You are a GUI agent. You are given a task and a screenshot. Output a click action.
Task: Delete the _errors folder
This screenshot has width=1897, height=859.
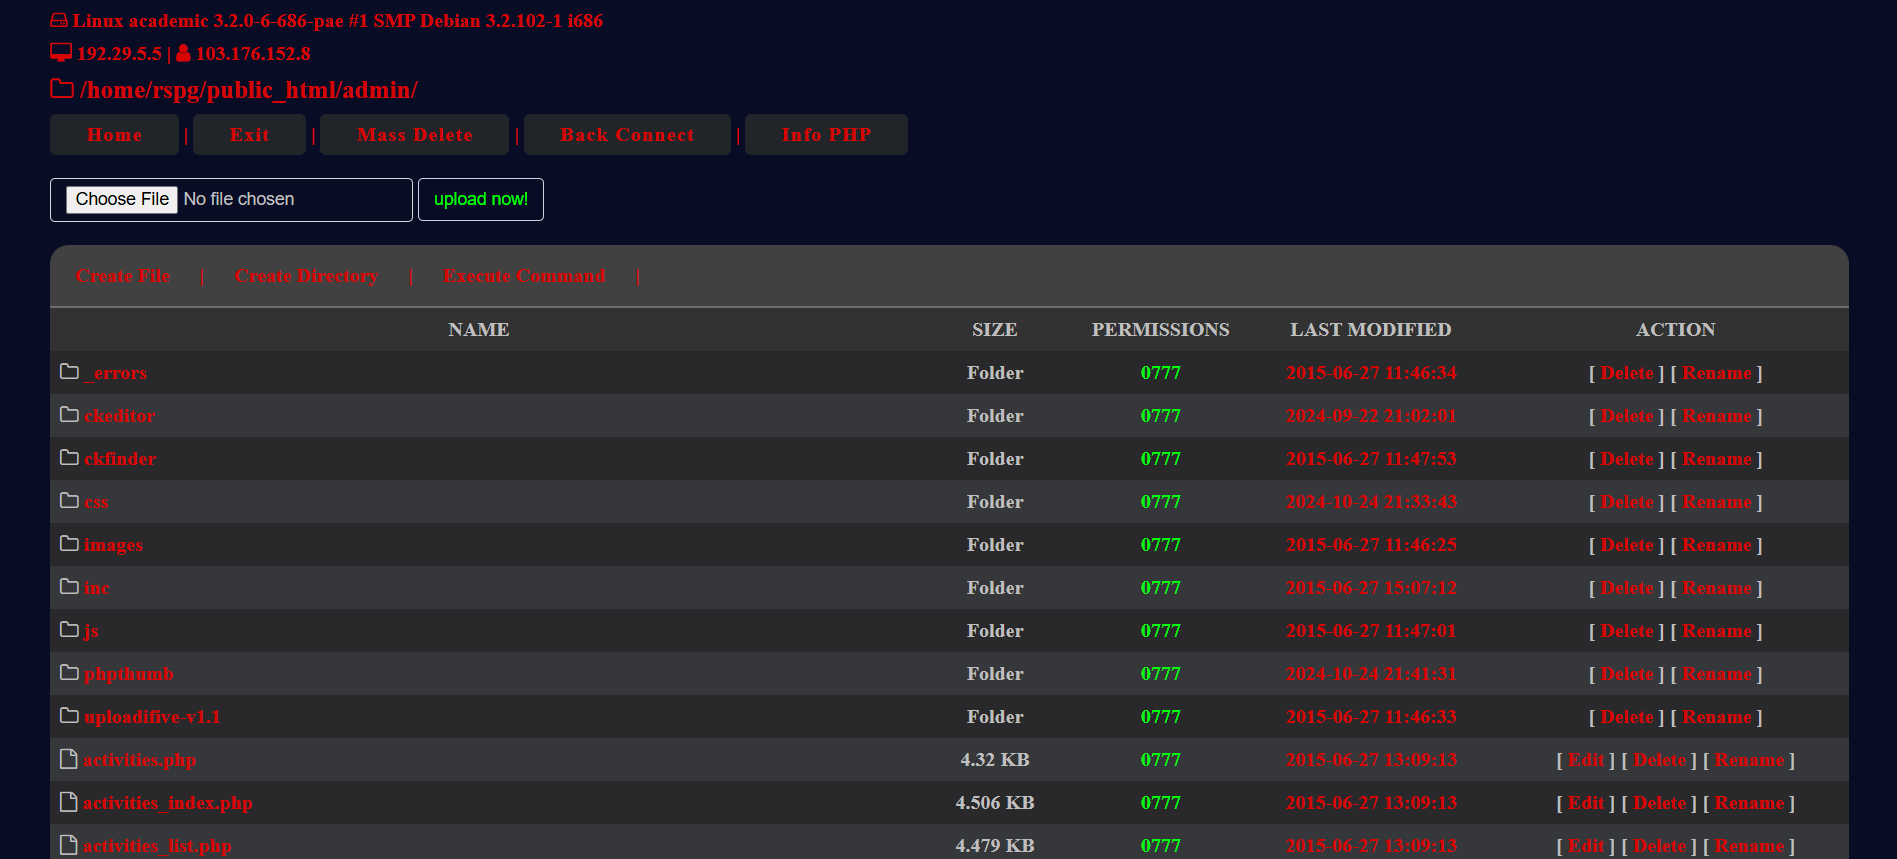[1627, 373]
